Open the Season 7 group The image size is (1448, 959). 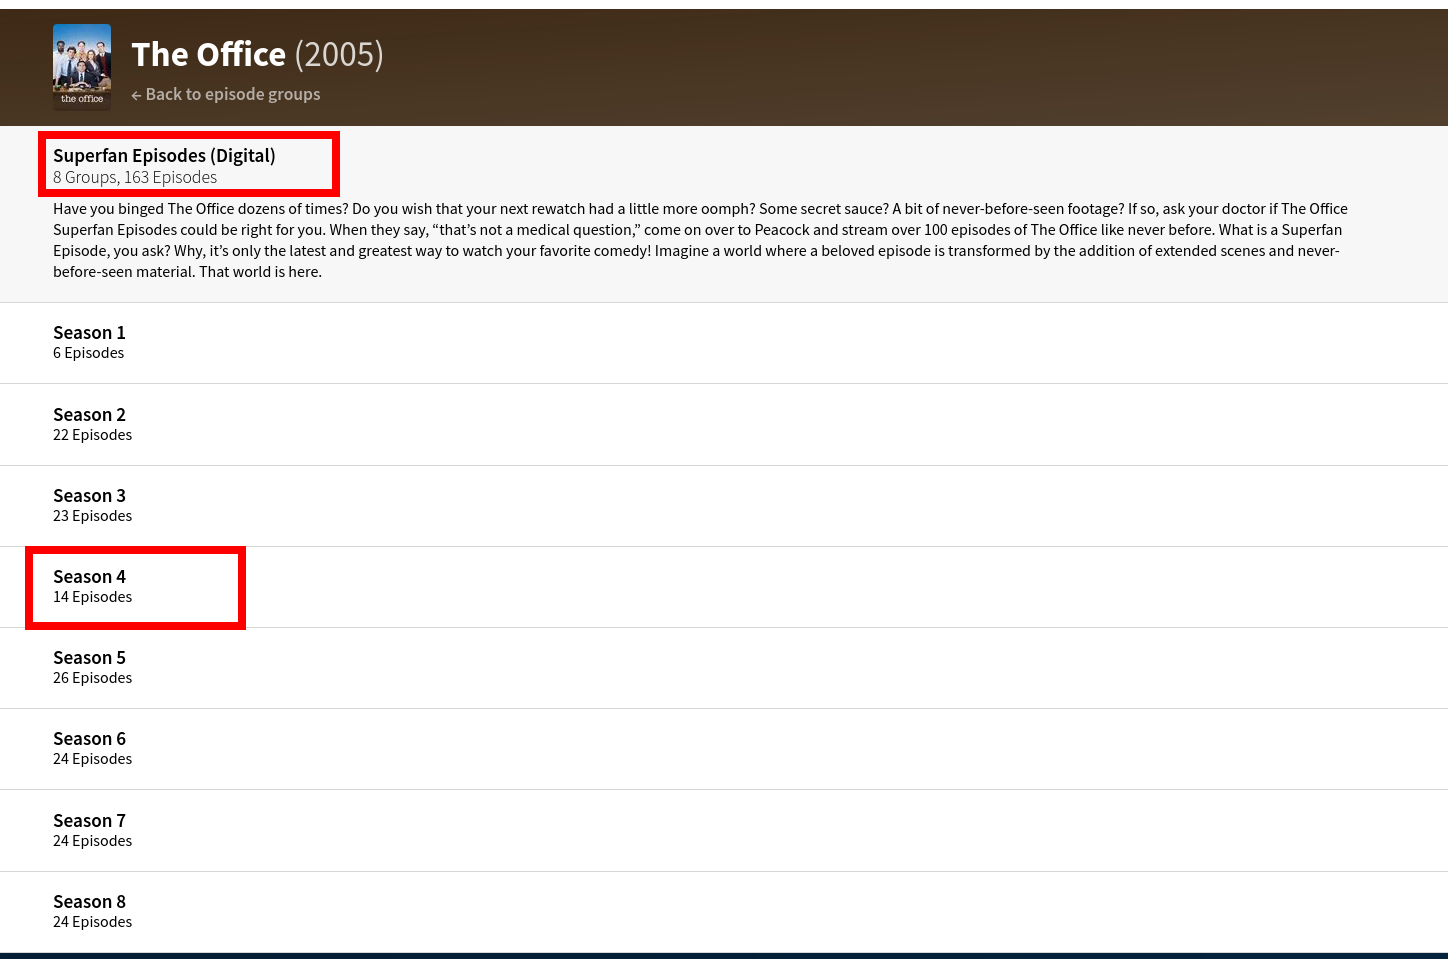point(89,820)
